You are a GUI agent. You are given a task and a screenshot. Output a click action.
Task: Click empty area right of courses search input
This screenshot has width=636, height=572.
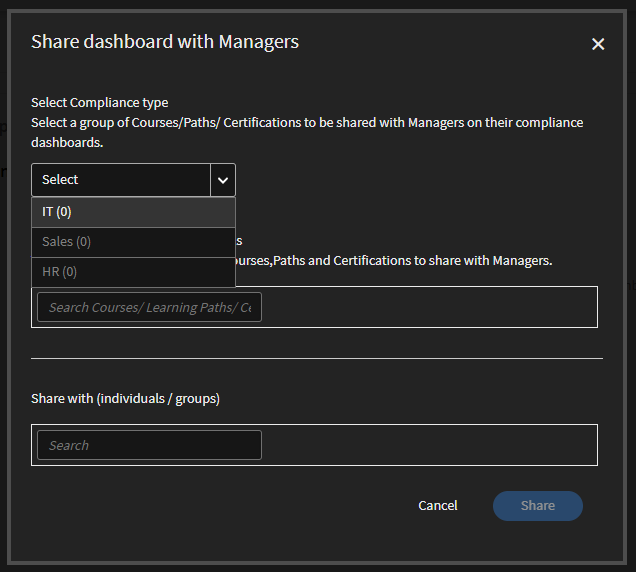(428, 307)
